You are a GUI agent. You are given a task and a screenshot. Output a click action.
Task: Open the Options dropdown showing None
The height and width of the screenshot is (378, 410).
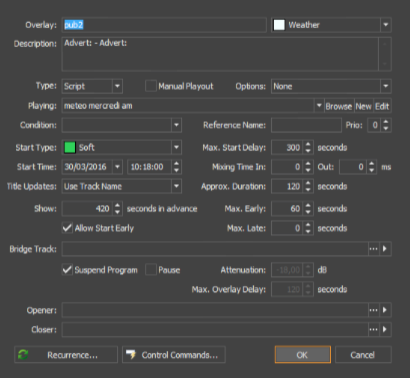click(x=386, y=86)
